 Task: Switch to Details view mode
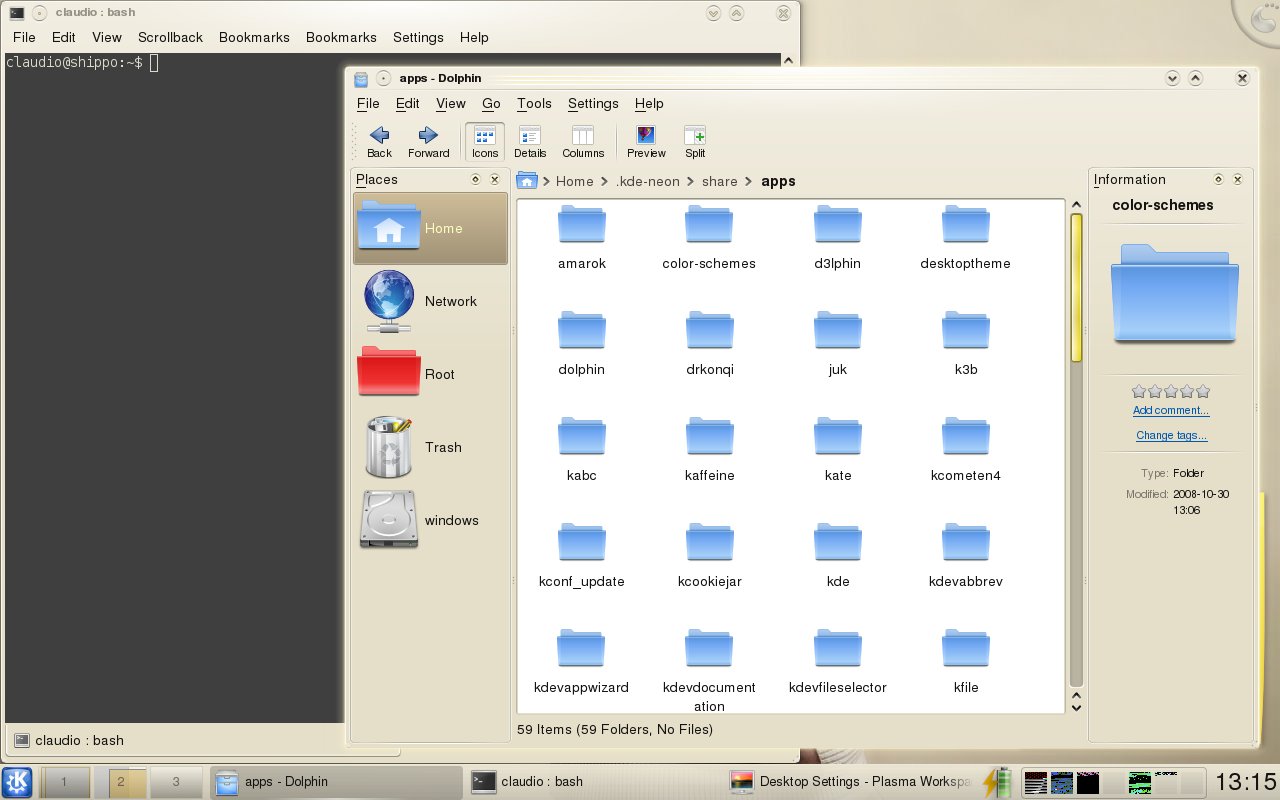(x=530, y=142)
